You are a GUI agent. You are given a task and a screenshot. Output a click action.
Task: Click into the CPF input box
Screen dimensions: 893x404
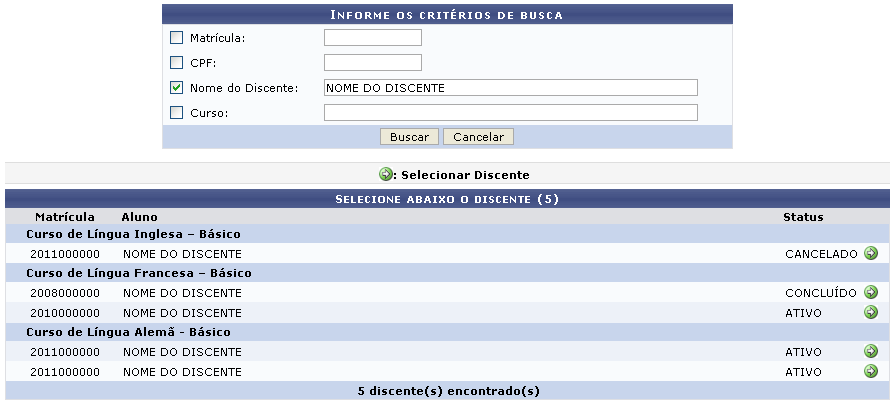point(372,63)
